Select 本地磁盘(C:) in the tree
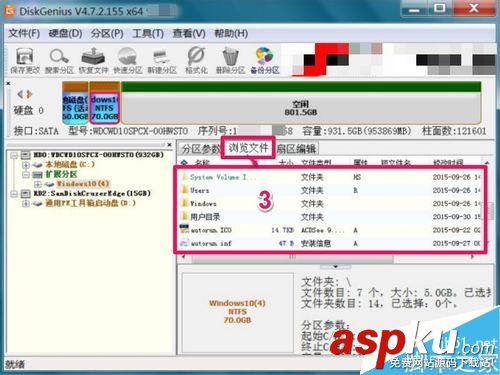This screenshot has width=500, height=375. tap(70, 165)
